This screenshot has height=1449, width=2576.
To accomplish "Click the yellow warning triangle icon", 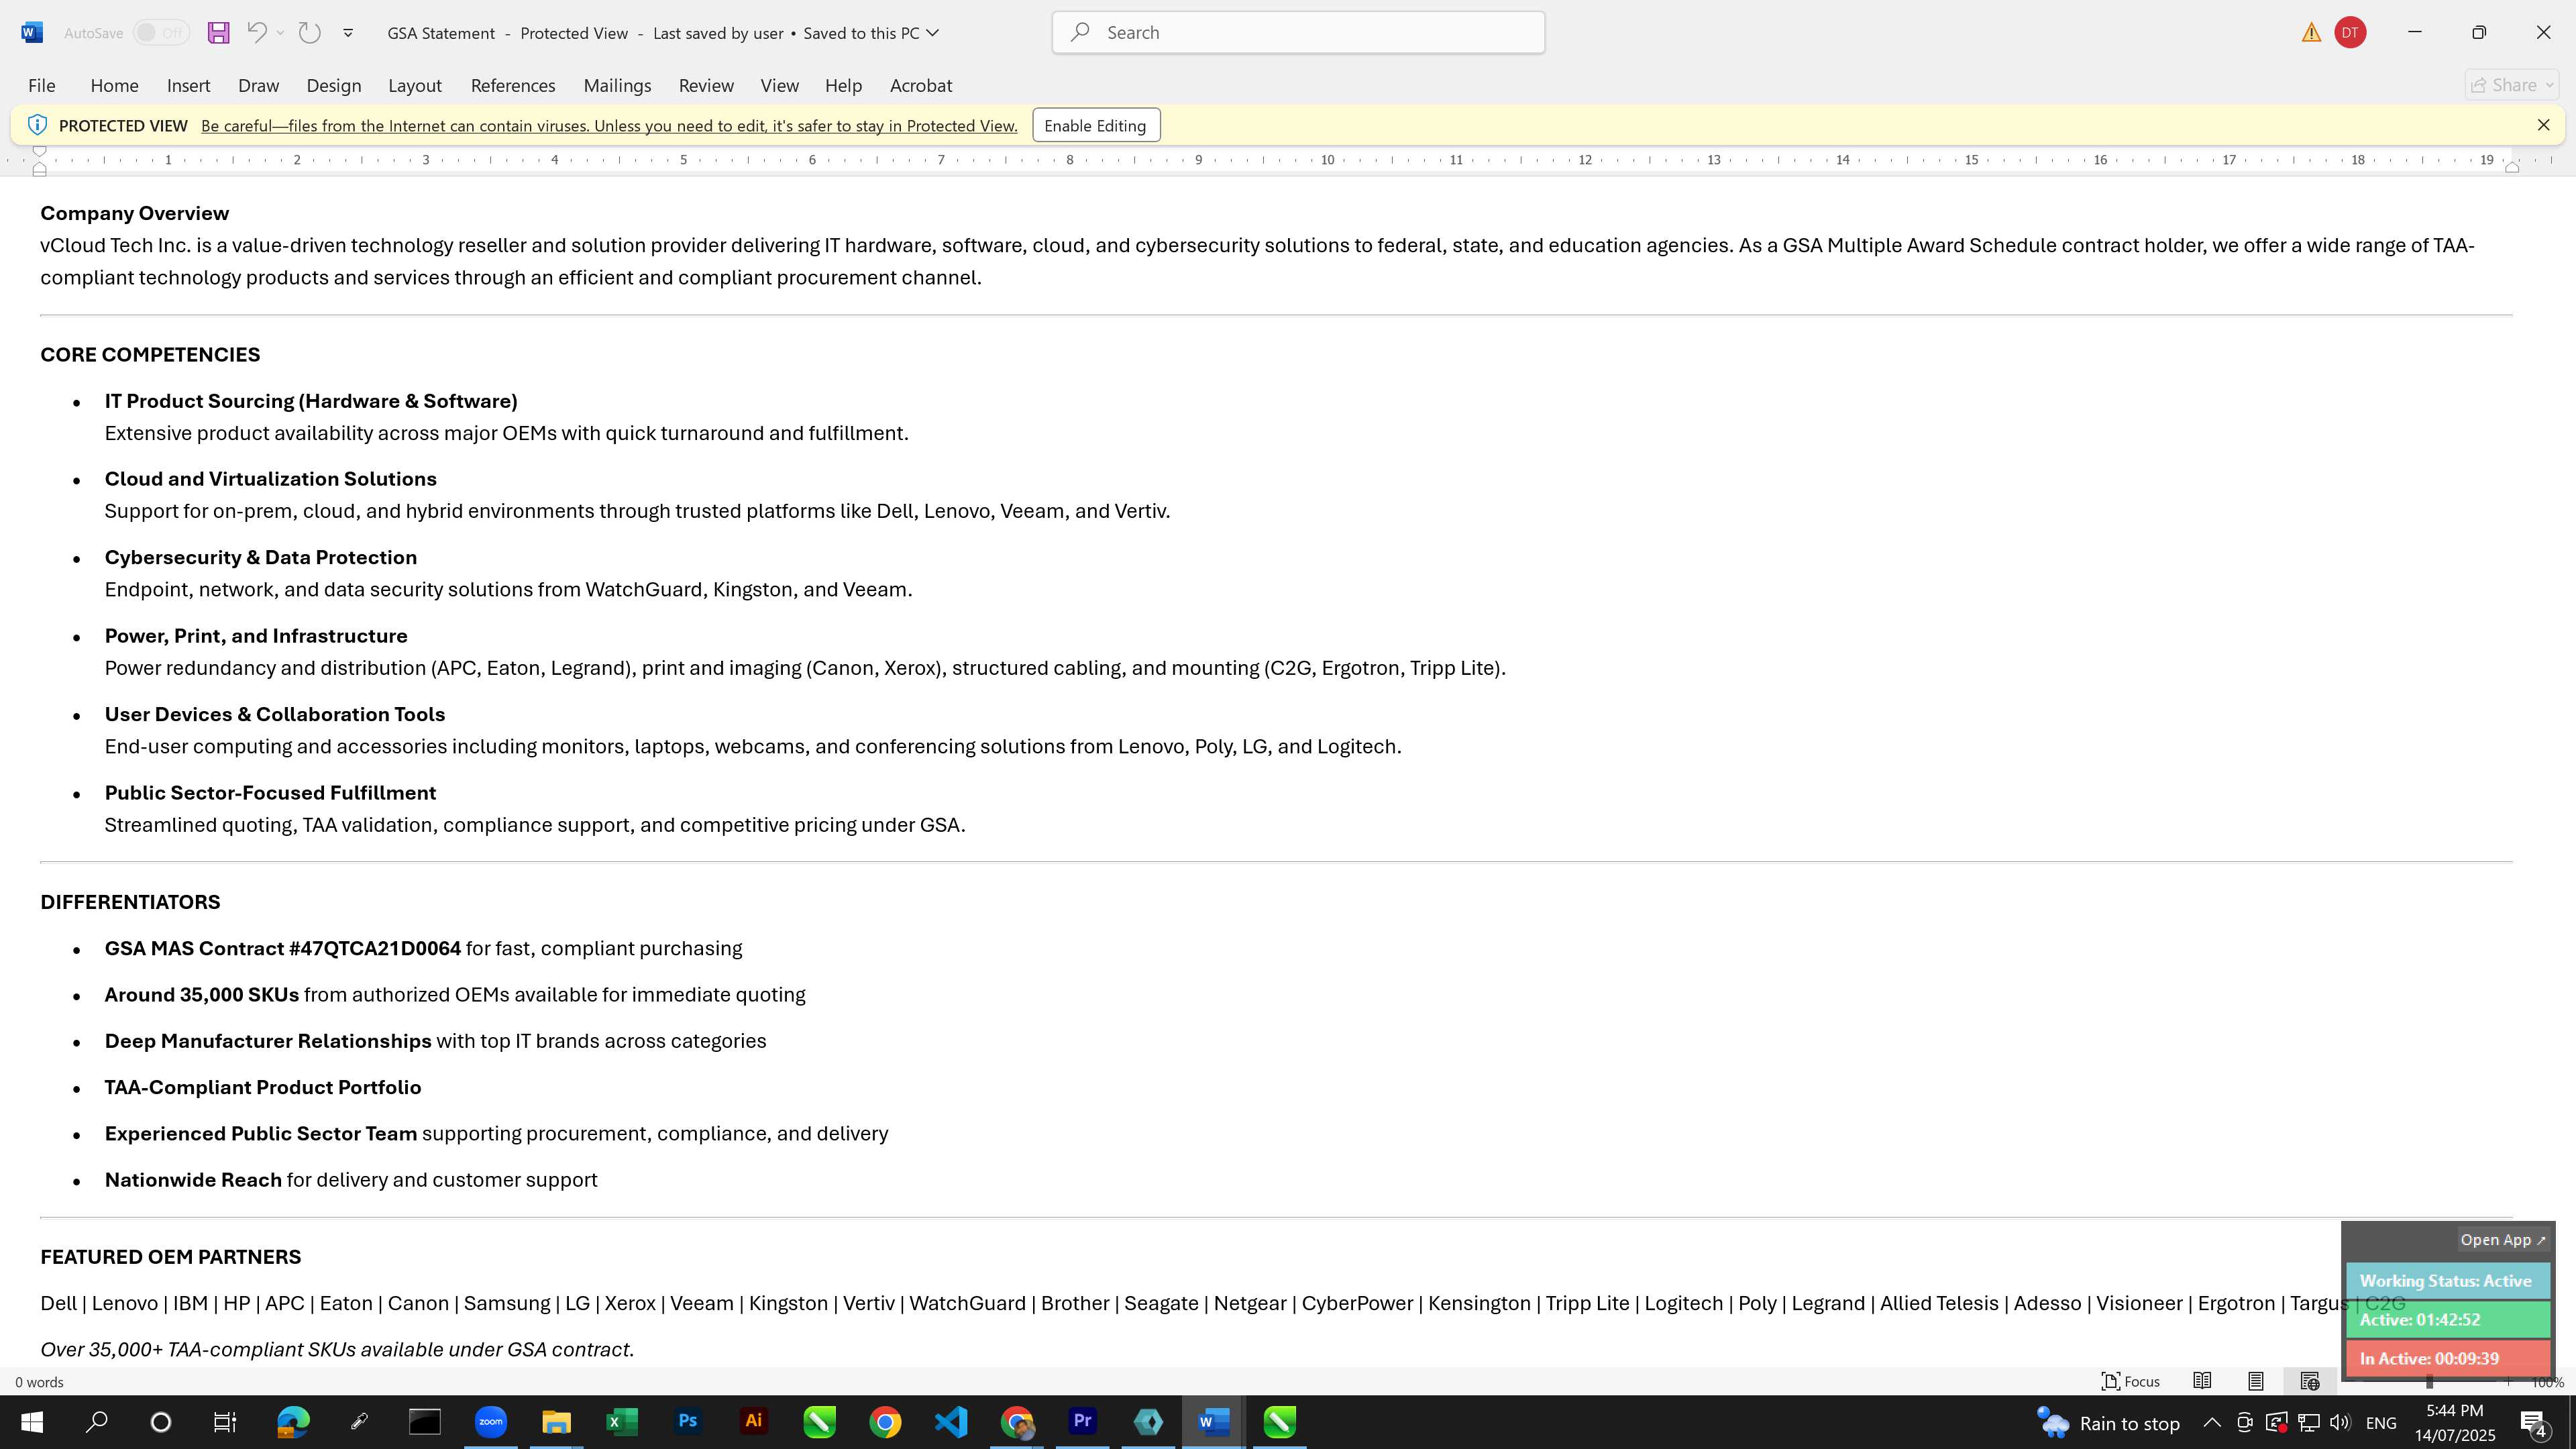I will pyautogui.click(x=2311, y=33).
